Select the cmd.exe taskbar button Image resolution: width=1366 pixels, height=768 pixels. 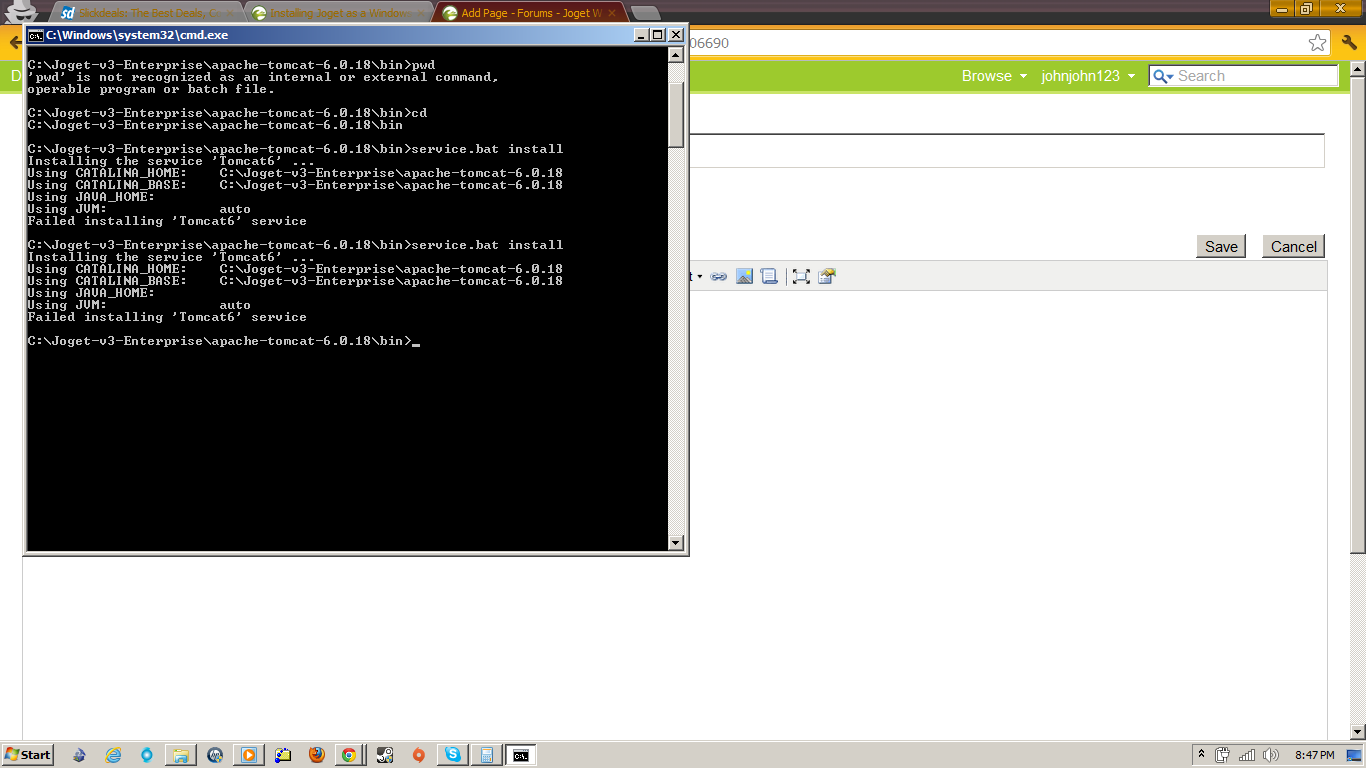pyautogui.click(x=521, y=755)
